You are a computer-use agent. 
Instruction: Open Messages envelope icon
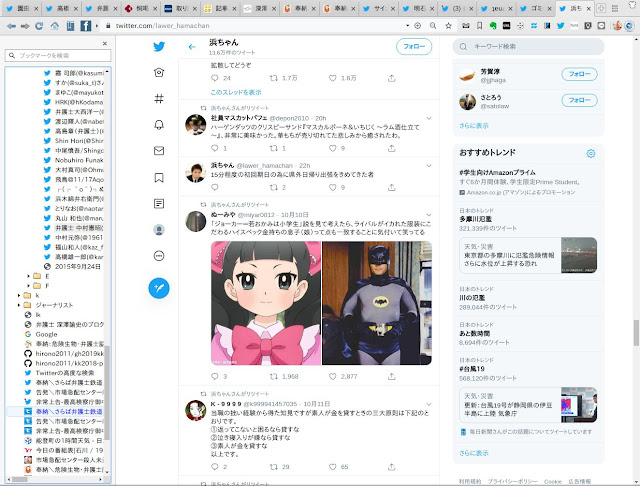[159, 151]
